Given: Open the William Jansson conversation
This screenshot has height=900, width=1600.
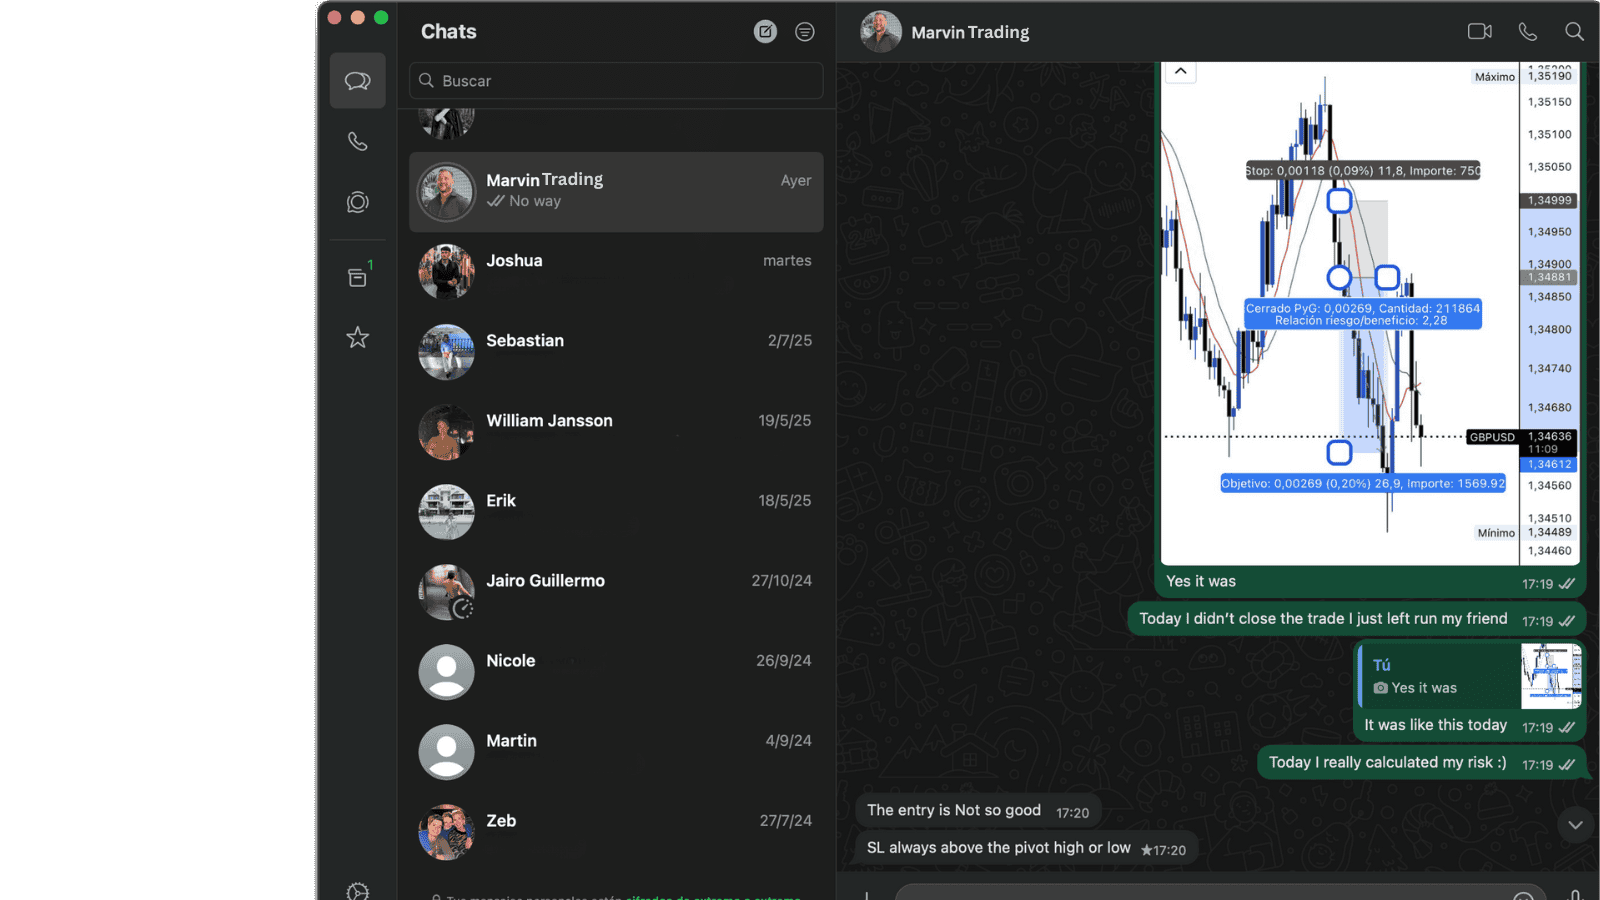Looking at the screenshot, I should tap(616, 432).
